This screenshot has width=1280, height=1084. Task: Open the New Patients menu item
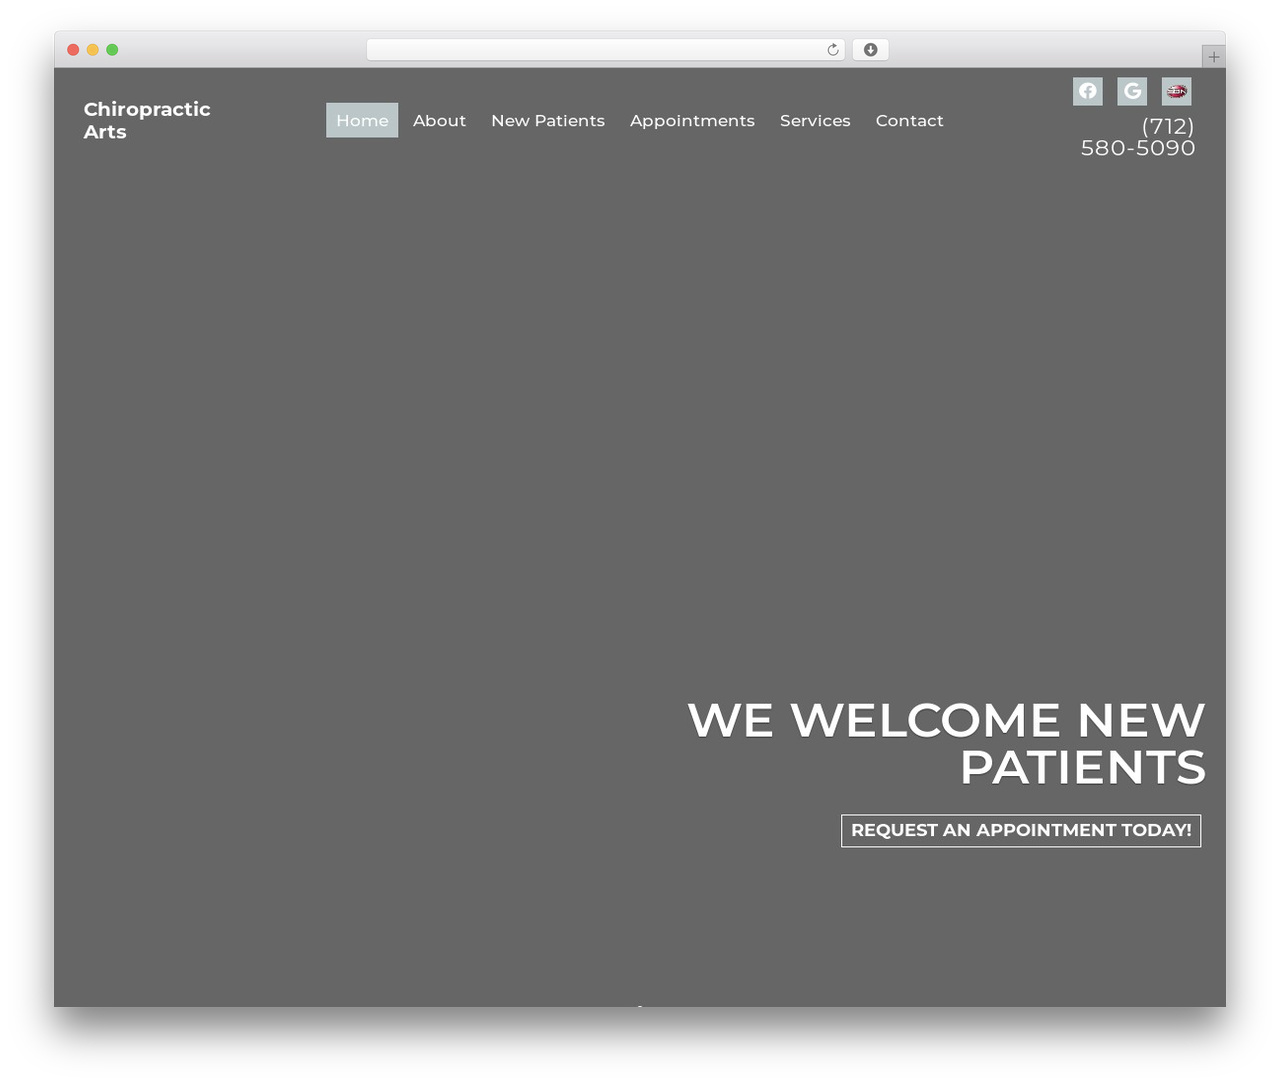(x=548, y=120)
